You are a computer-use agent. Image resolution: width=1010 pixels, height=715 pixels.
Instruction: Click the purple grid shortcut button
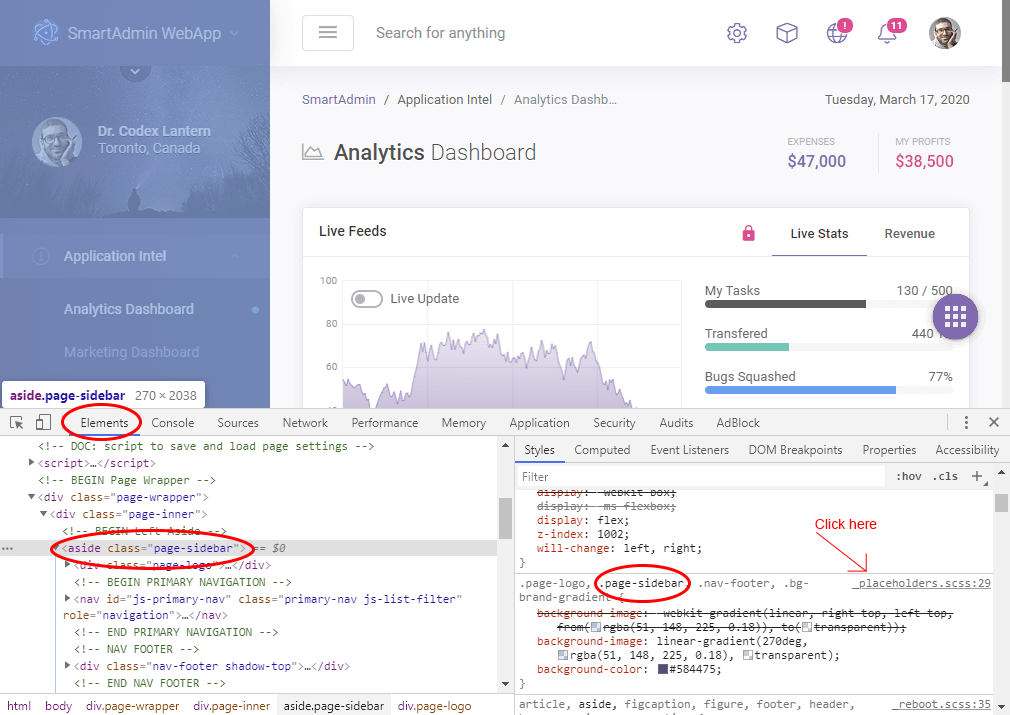tap(955, 317)
